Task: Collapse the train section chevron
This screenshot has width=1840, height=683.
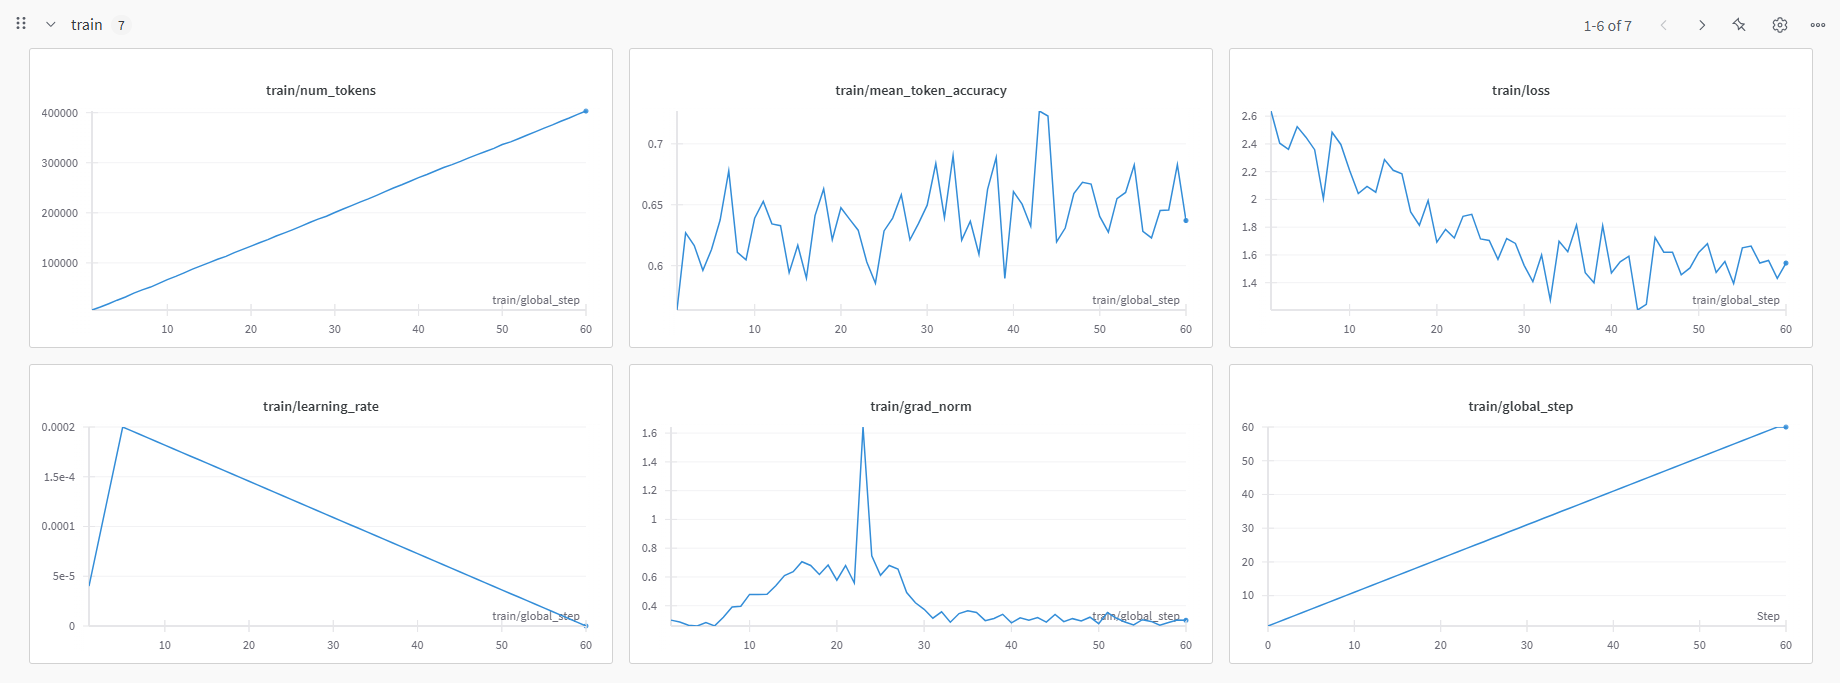Action: point(50,25)
